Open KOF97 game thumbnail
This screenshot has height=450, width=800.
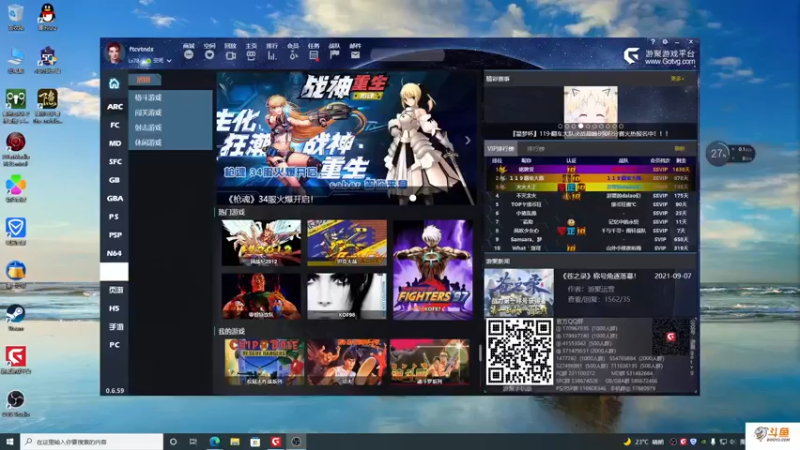click(x=433, y=270)
